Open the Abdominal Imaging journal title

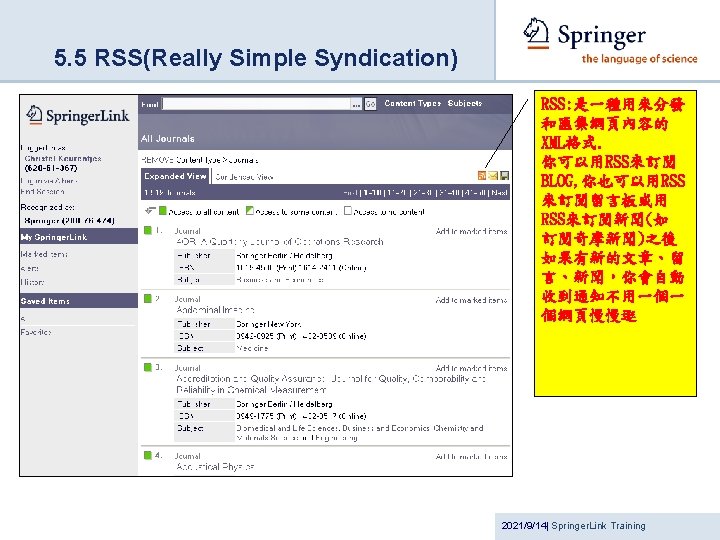[215, 310]
